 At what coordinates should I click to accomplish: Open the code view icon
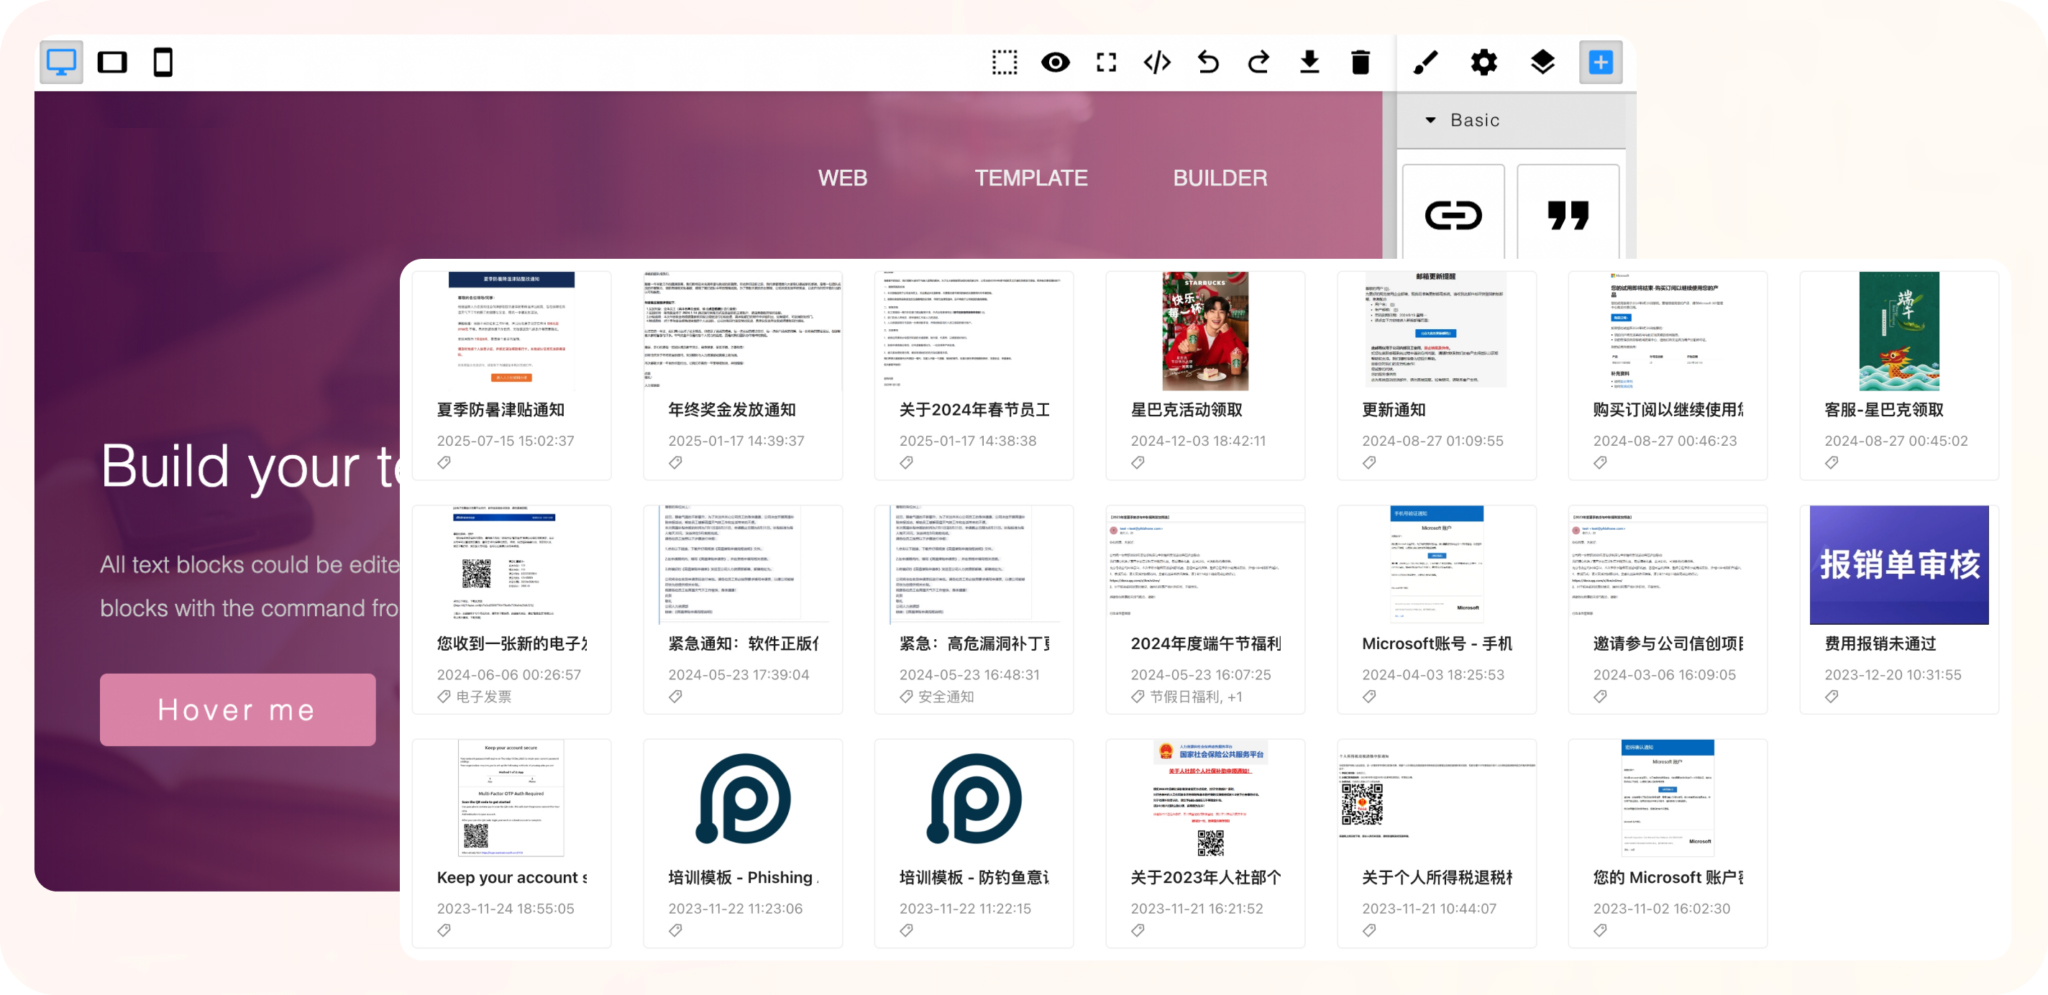(x=1157, y=62)
